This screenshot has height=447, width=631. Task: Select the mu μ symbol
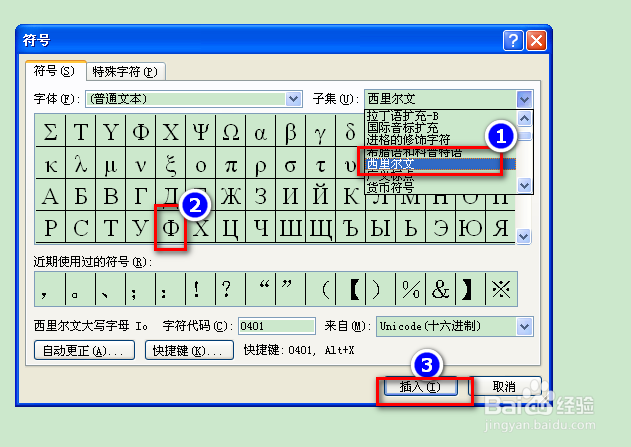(110, 164)
